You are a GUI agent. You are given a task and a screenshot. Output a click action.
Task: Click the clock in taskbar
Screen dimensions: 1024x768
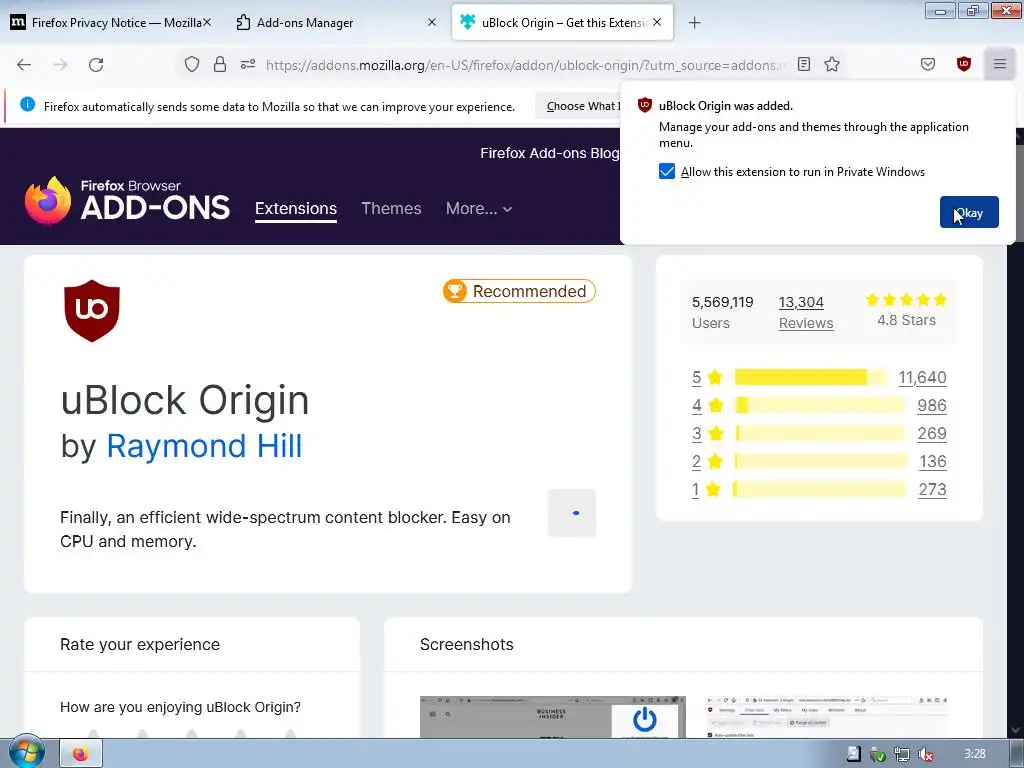(975, 754)
